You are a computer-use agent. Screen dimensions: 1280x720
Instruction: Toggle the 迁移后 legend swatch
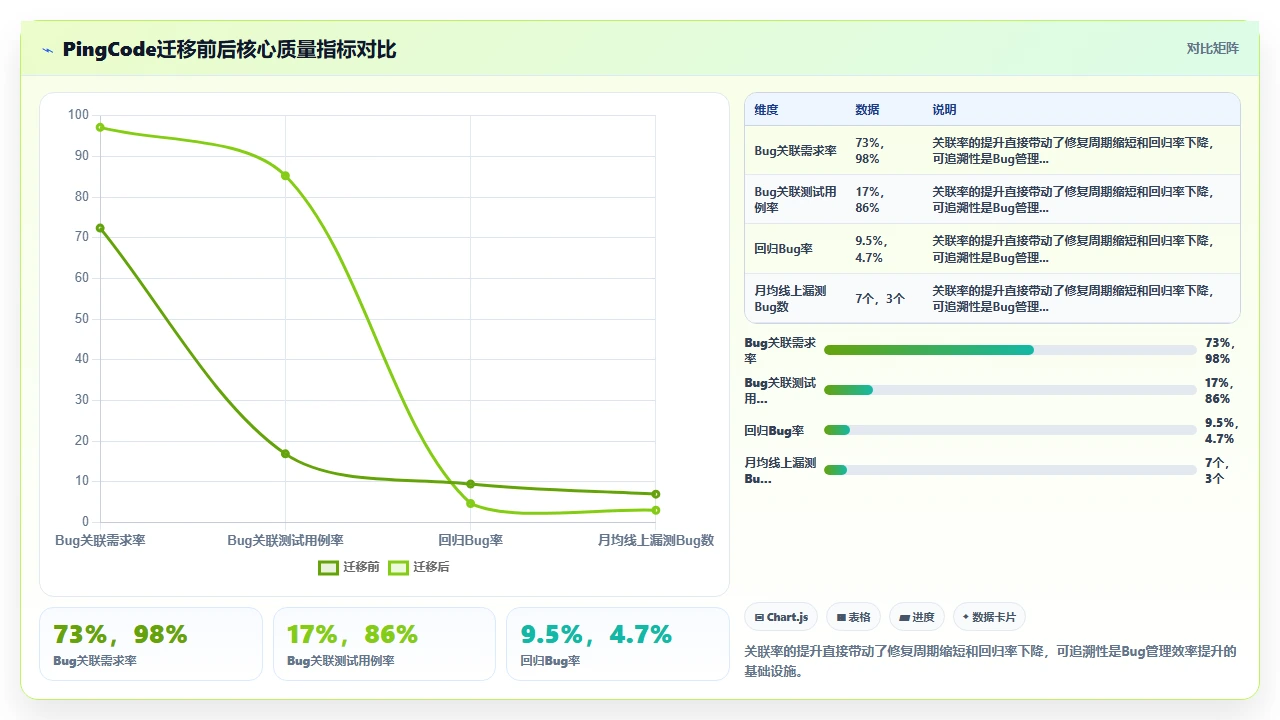(398, 567)
